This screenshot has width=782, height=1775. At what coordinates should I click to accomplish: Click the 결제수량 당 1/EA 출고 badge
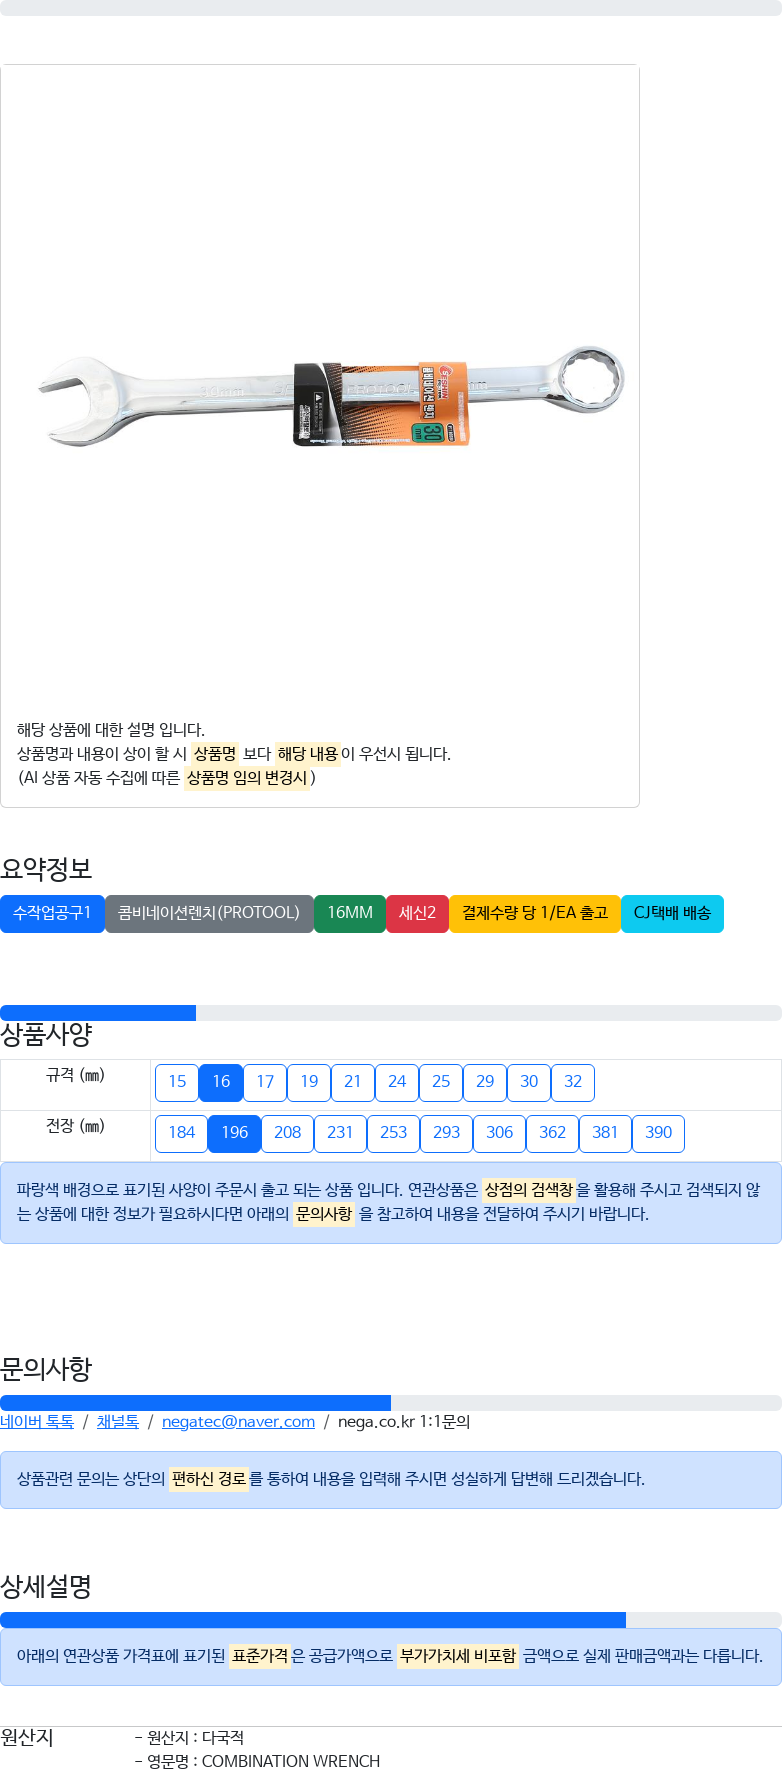pos(535,913)
